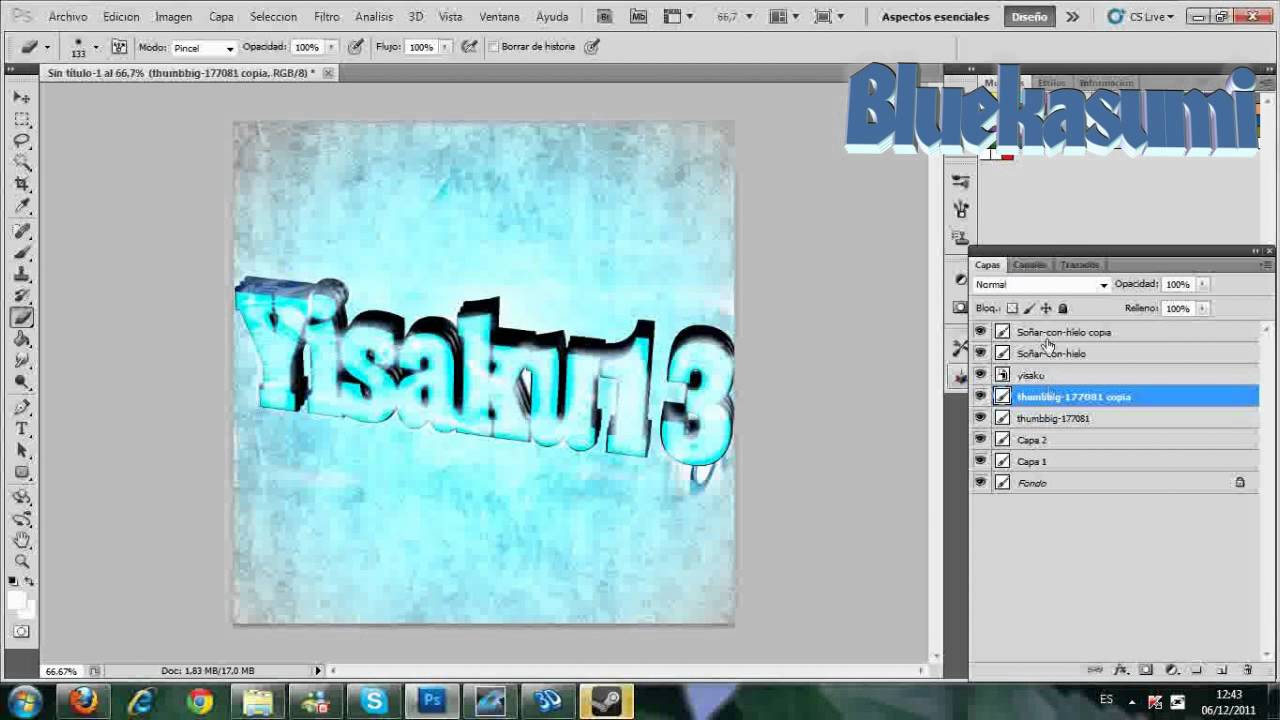
Task: Open the Archivo menu
Action: 68,17
